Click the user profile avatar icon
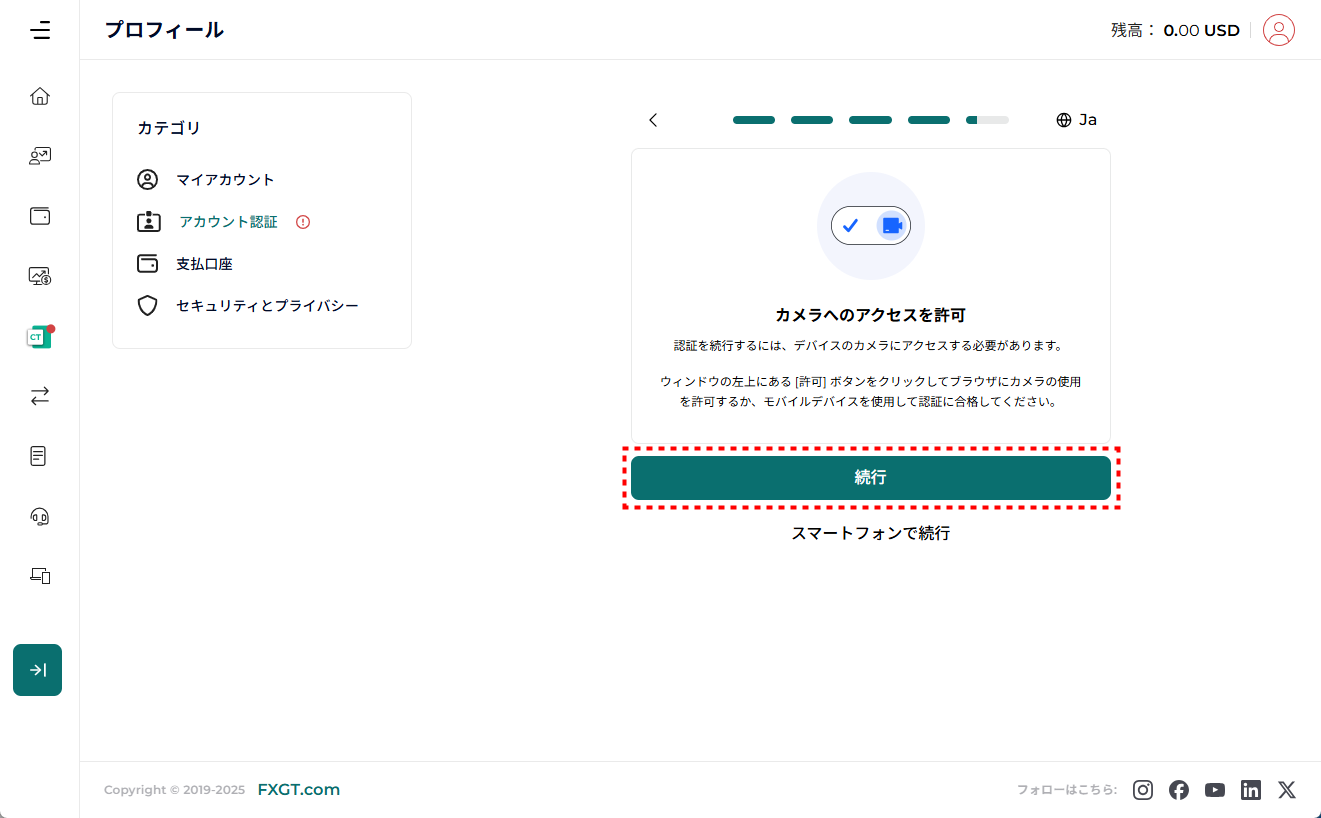The height and width of the screenshot is (818, 1321). pos(1278,30)
